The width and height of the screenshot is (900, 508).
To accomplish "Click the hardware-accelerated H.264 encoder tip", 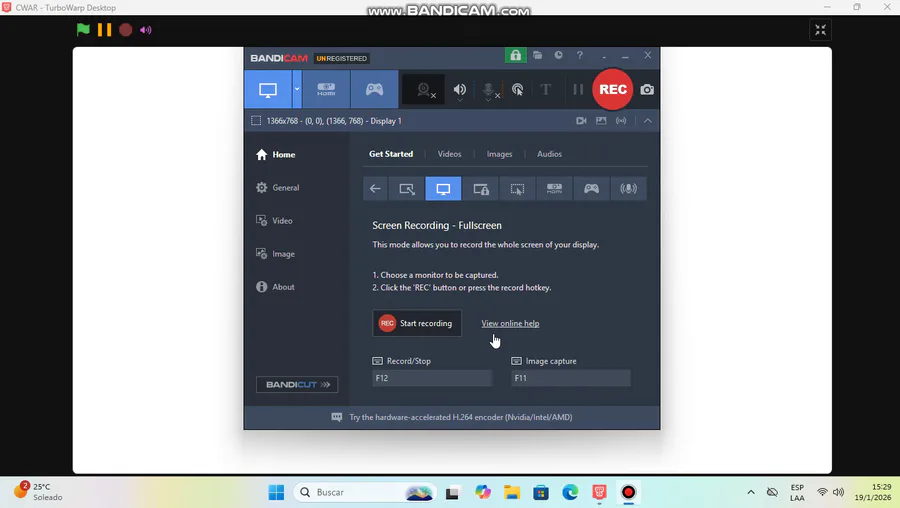I will (452, 417).
